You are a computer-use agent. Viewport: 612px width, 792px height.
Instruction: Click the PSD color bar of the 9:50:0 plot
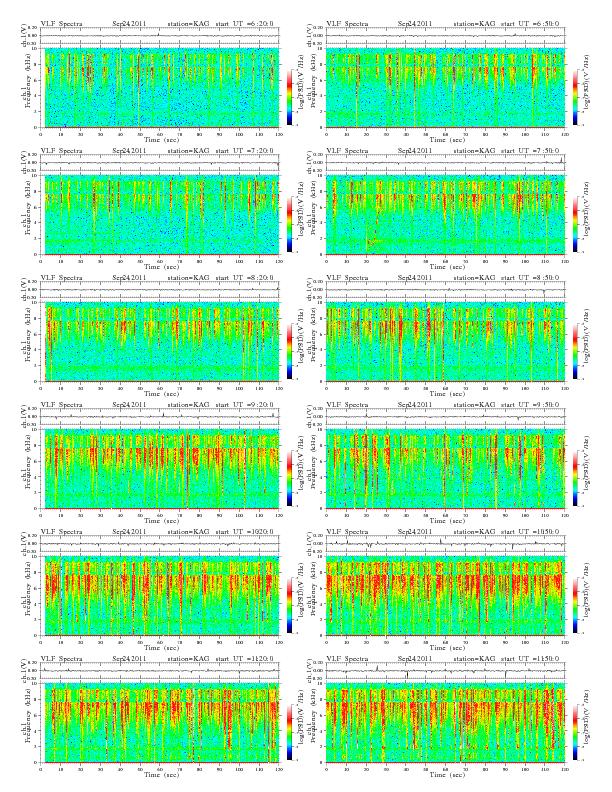pos(576,478)
